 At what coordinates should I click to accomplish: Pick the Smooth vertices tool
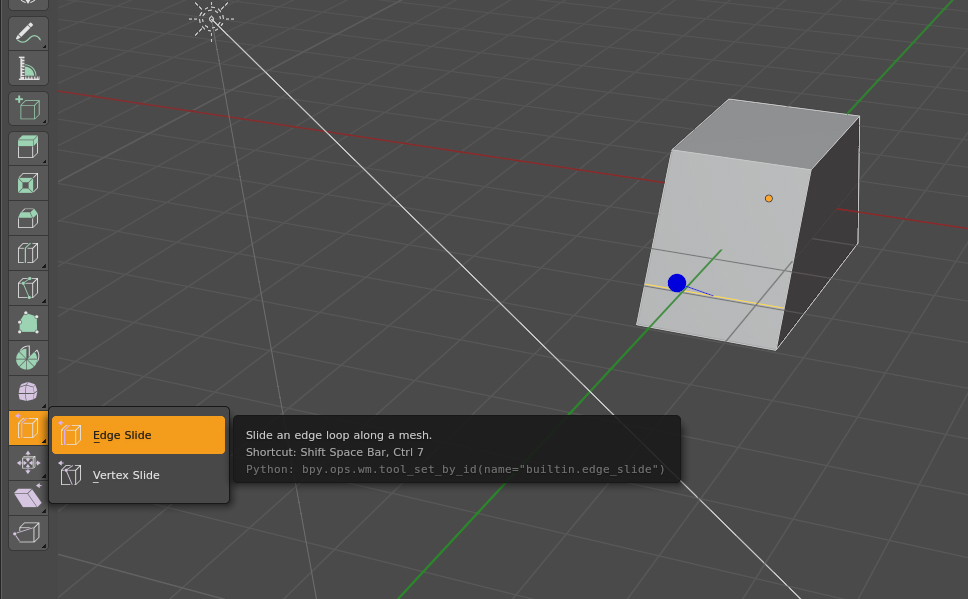coord(28,392)
